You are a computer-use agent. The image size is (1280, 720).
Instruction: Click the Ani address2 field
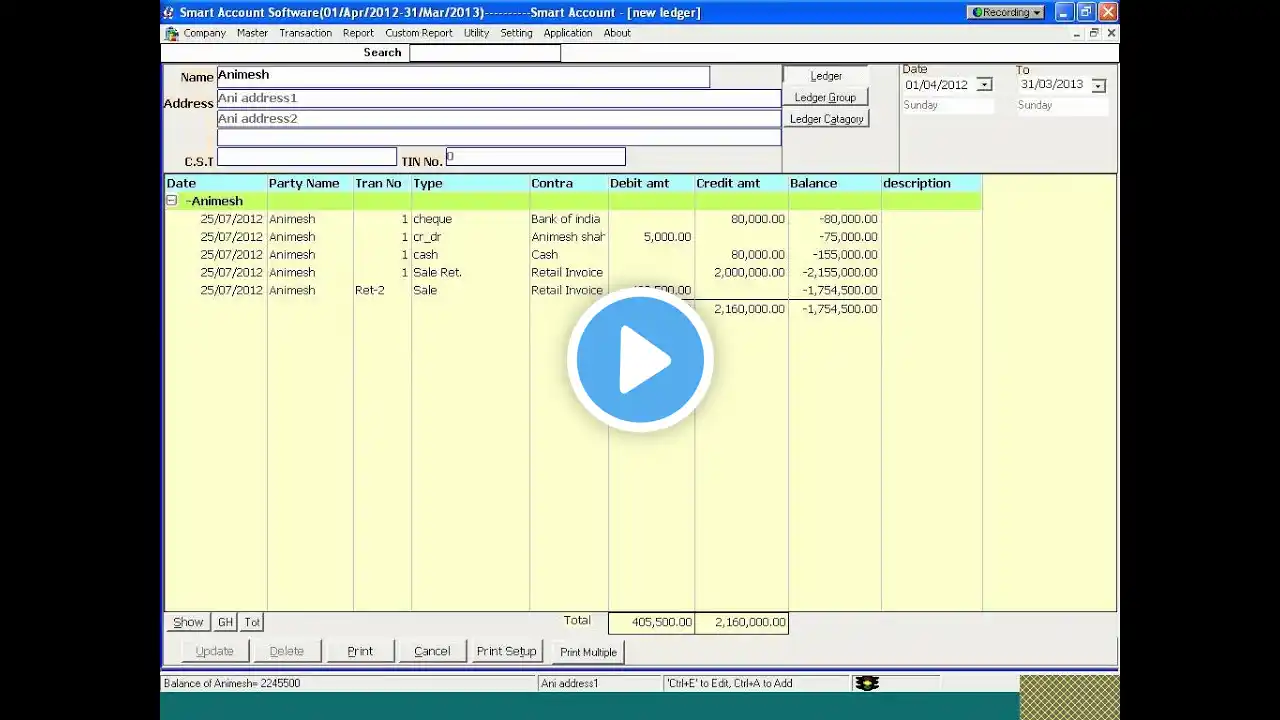499,118
